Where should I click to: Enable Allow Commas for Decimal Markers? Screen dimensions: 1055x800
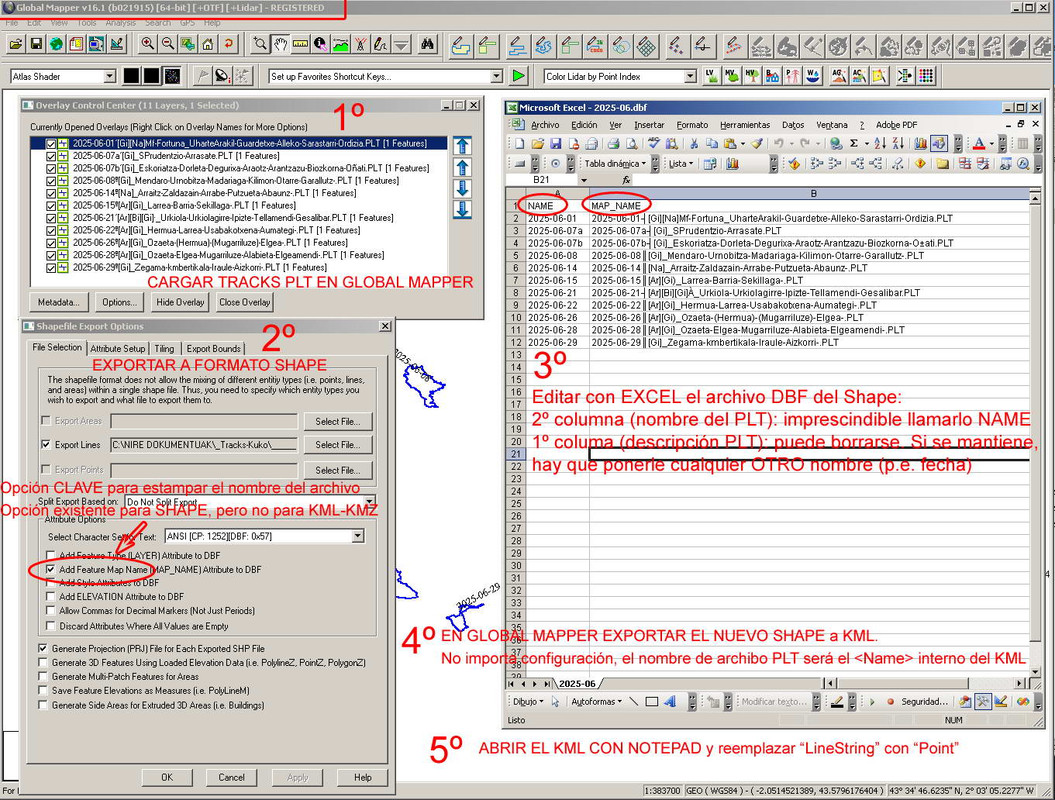(50, 611)
